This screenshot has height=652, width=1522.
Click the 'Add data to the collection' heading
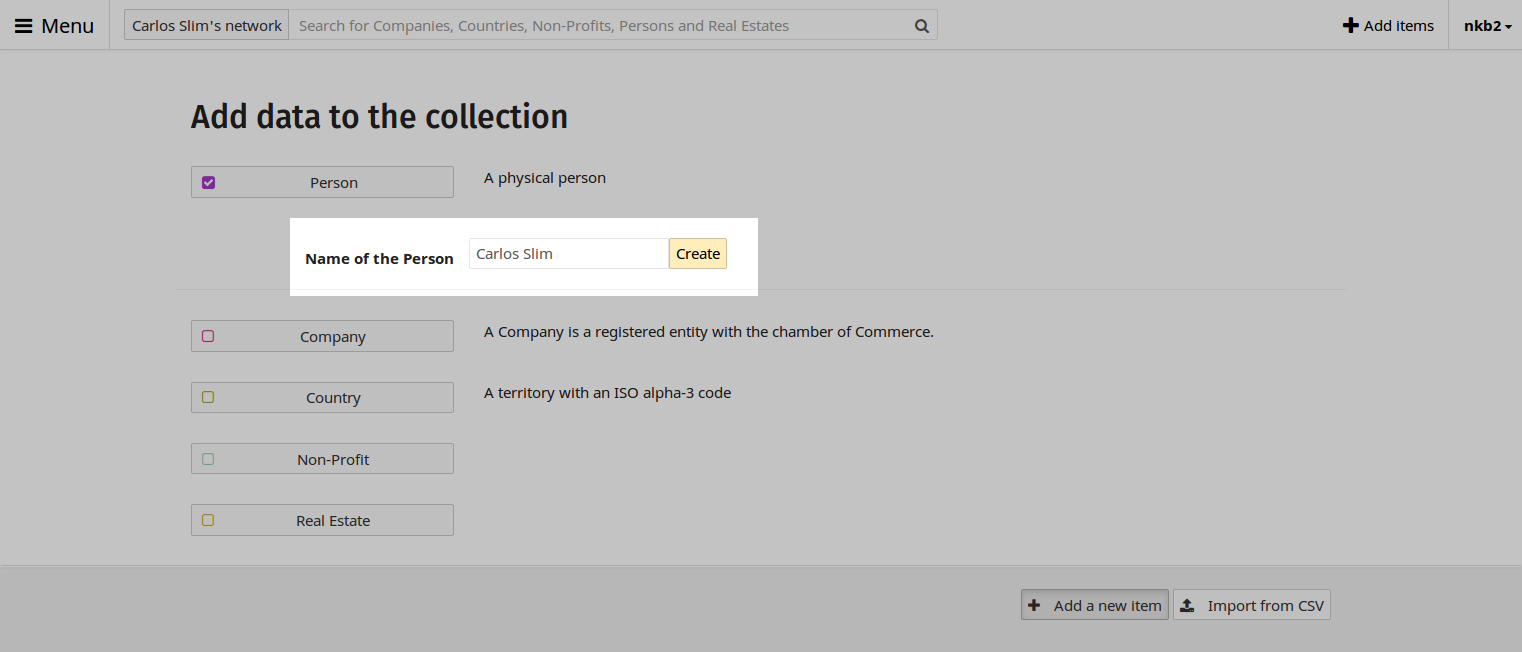click(x=380, y=117)
